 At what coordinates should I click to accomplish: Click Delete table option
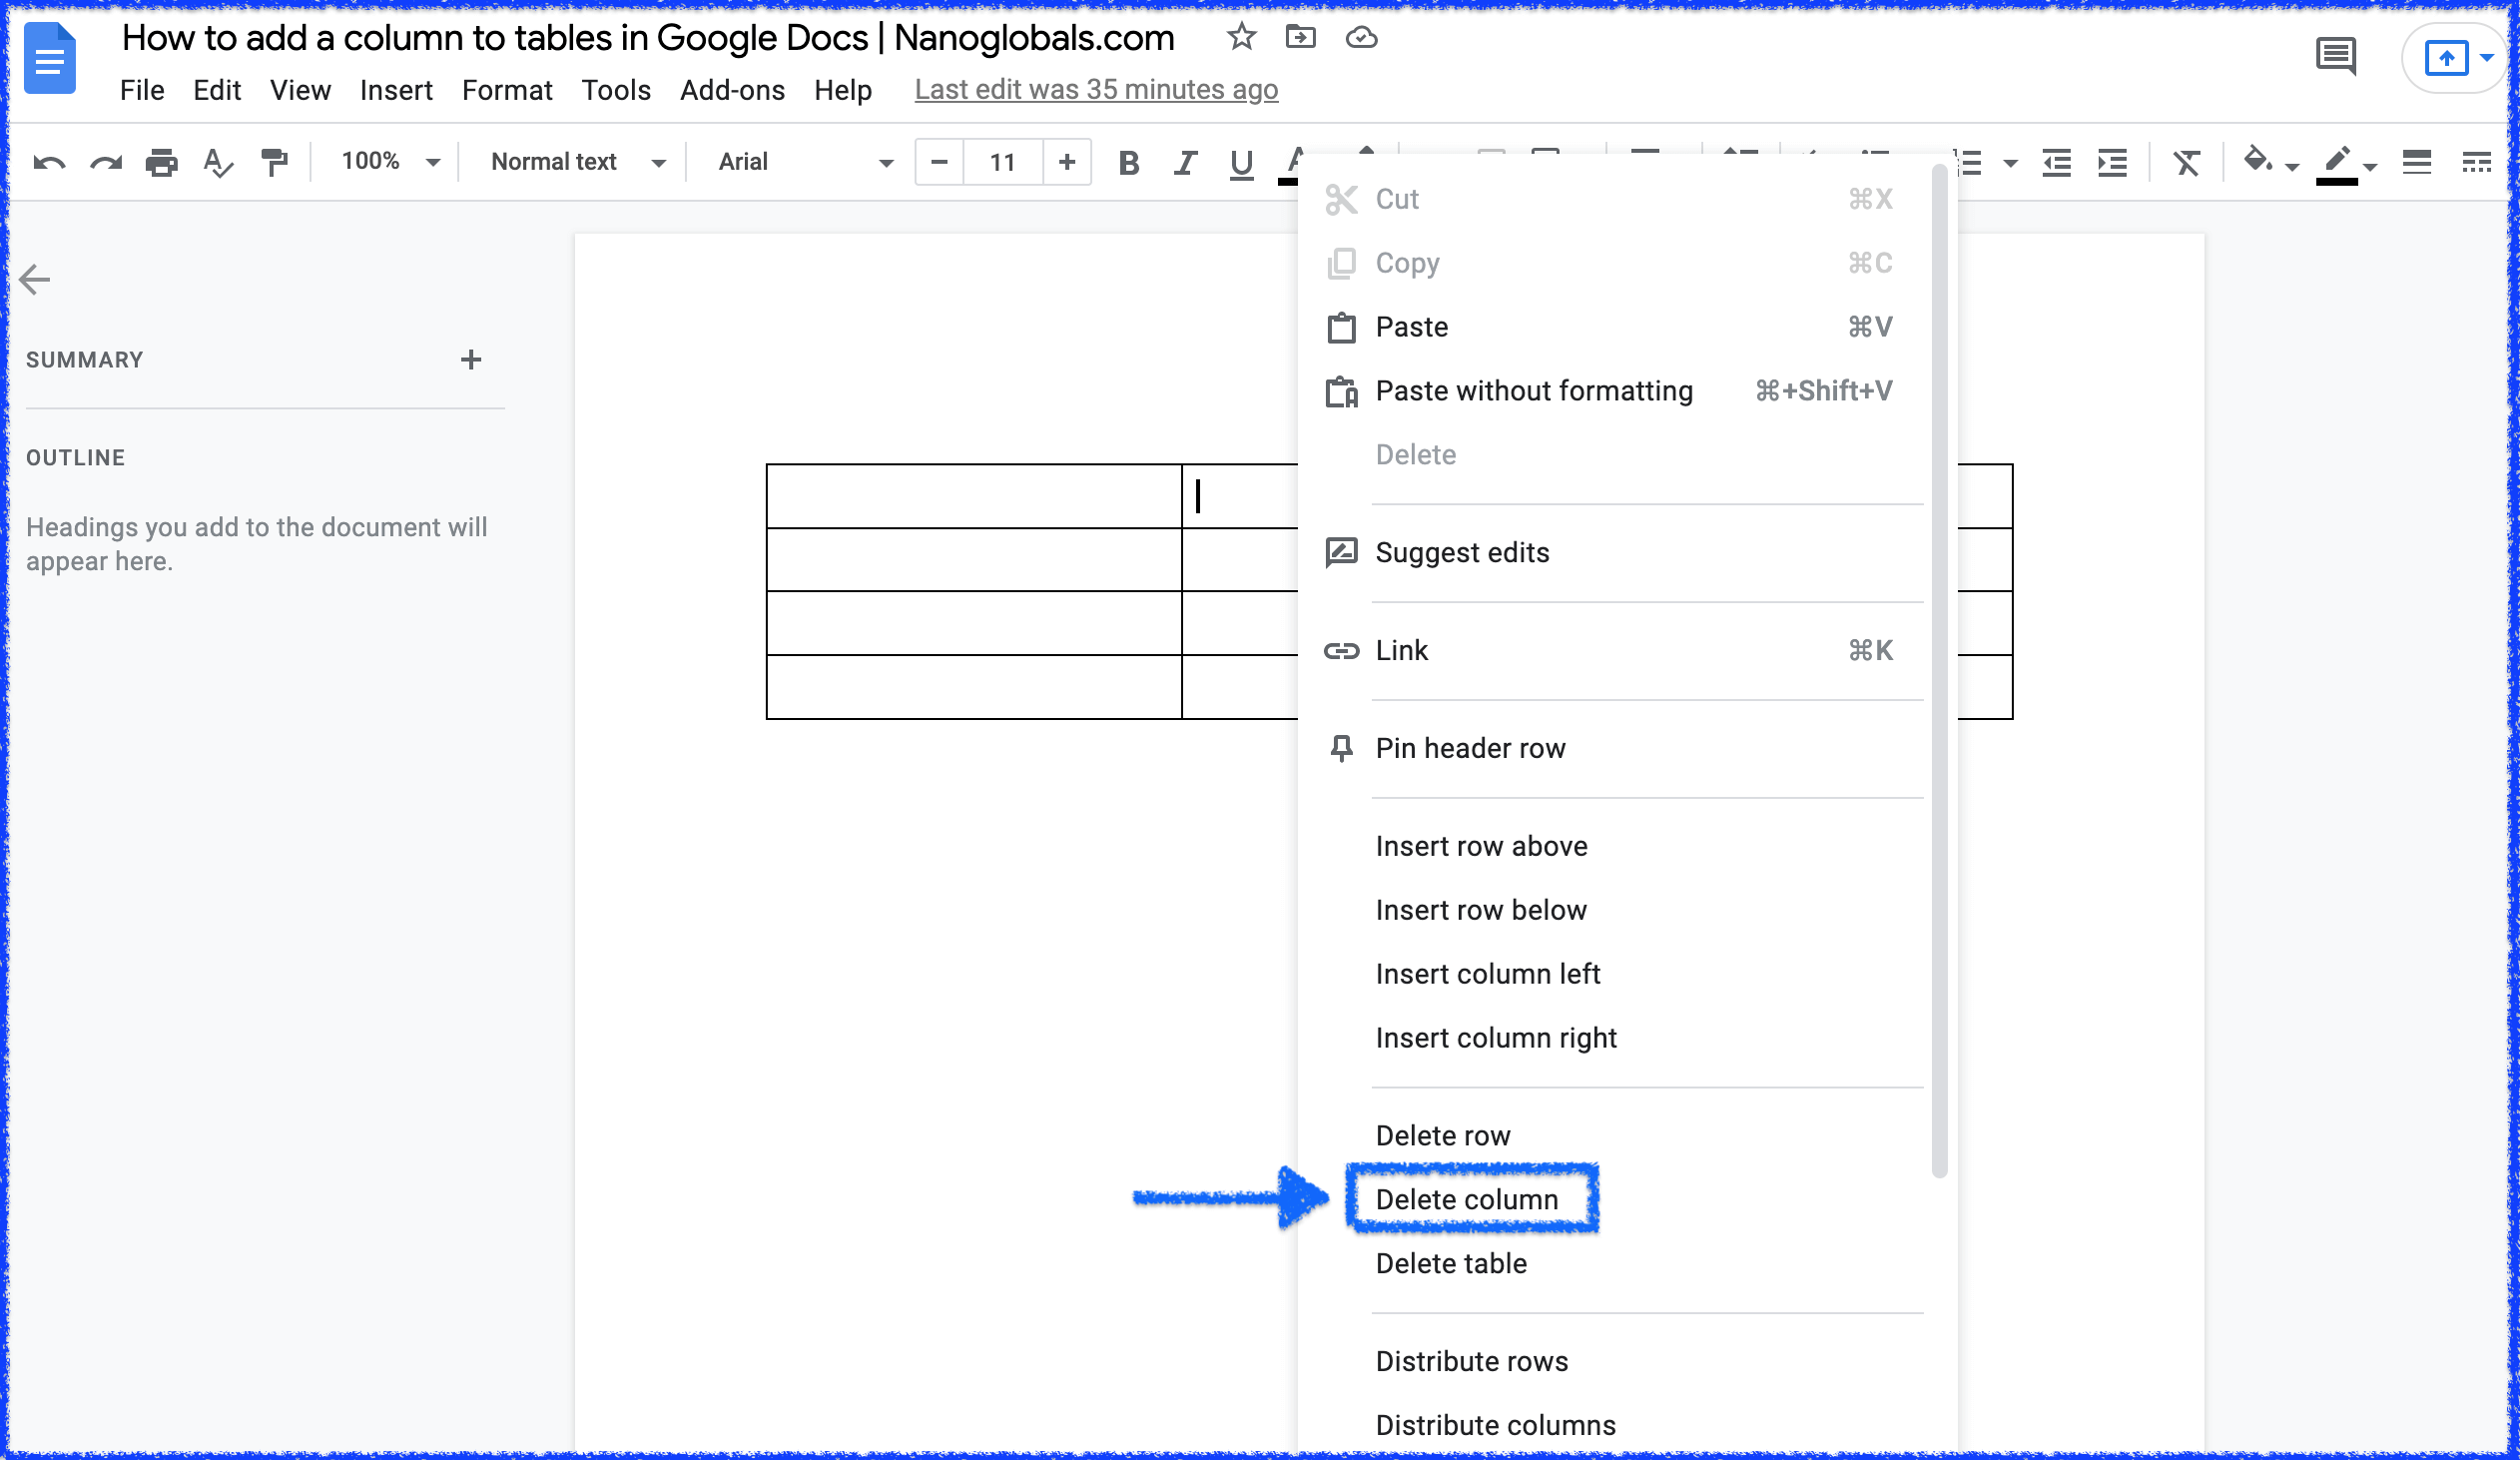(x=1450, y=1263)
